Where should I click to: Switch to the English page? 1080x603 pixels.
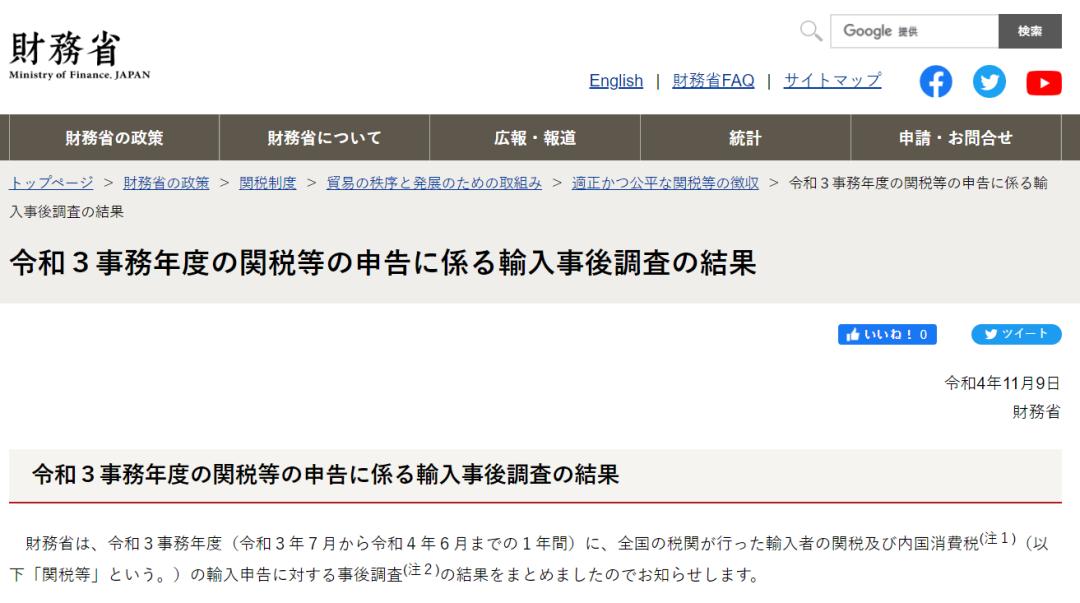point(616,81)
